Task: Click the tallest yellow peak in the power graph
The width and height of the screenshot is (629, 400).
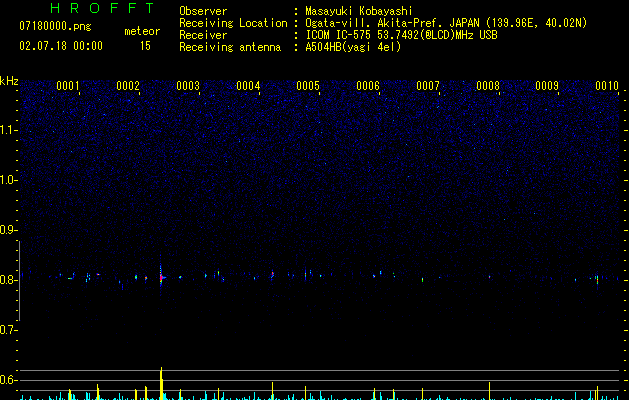Action: click(161, 383)
